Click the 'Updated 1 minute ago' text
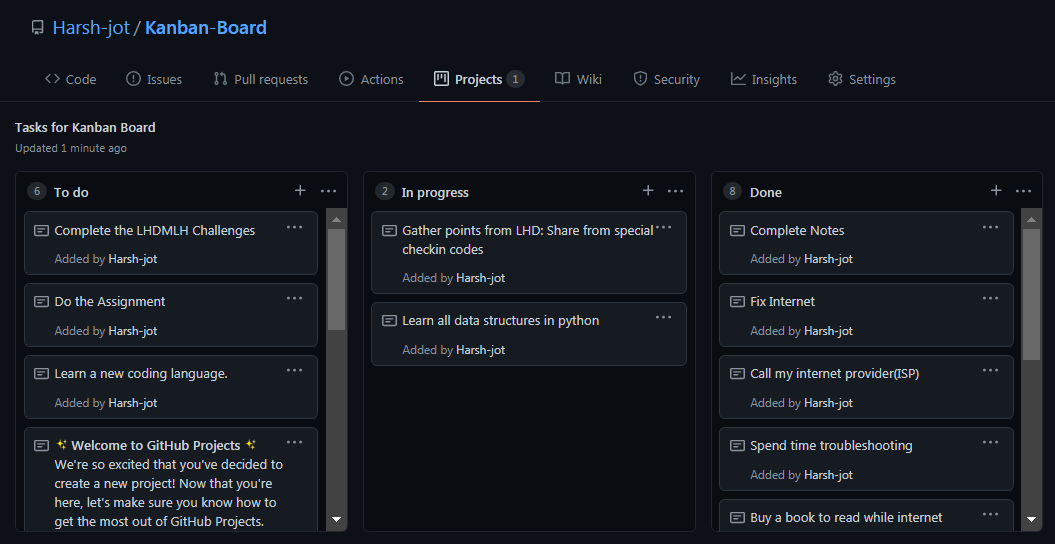This screenshot has height=544, width=1055. (71, 148)
